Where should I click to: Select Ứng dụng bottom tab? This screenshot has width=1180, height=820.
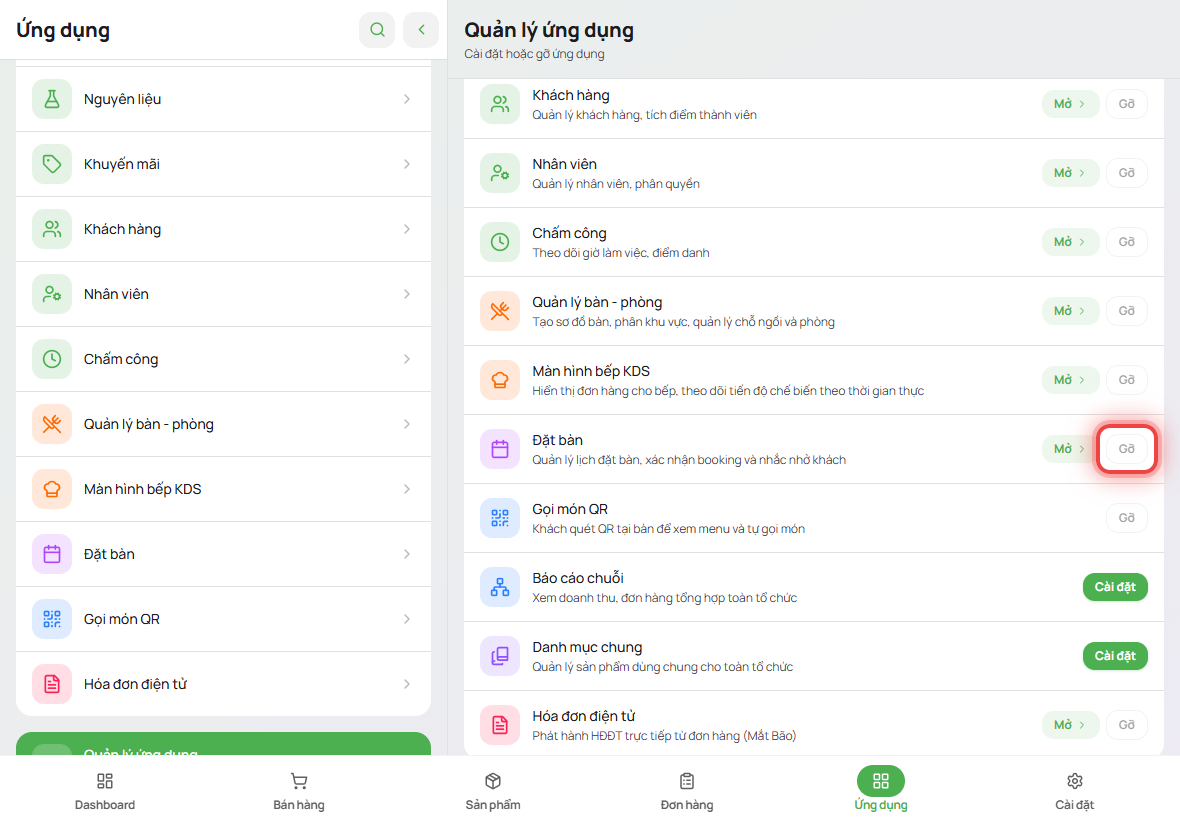(880, 790)
